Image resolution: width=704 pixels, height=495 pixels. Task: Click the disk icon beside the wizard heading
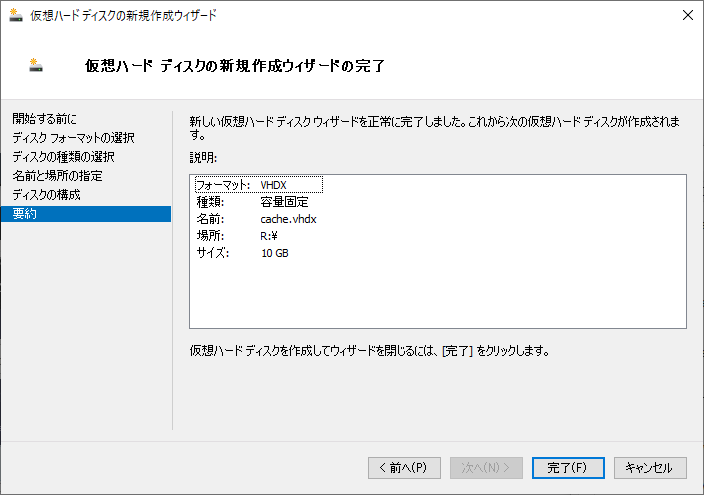[36, 66]
